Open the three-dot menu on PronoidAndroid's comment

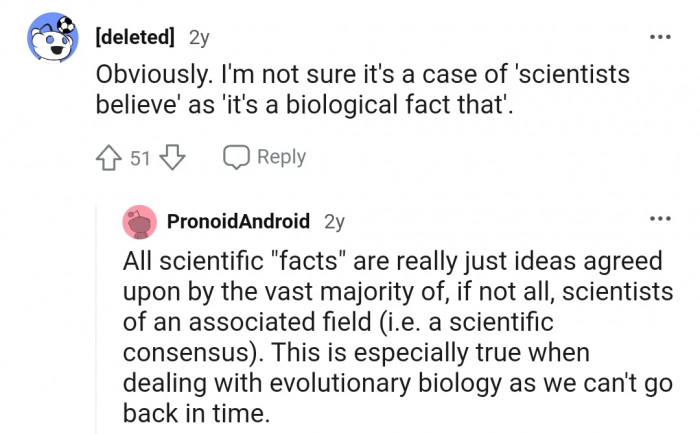click(x=659, y=219)
